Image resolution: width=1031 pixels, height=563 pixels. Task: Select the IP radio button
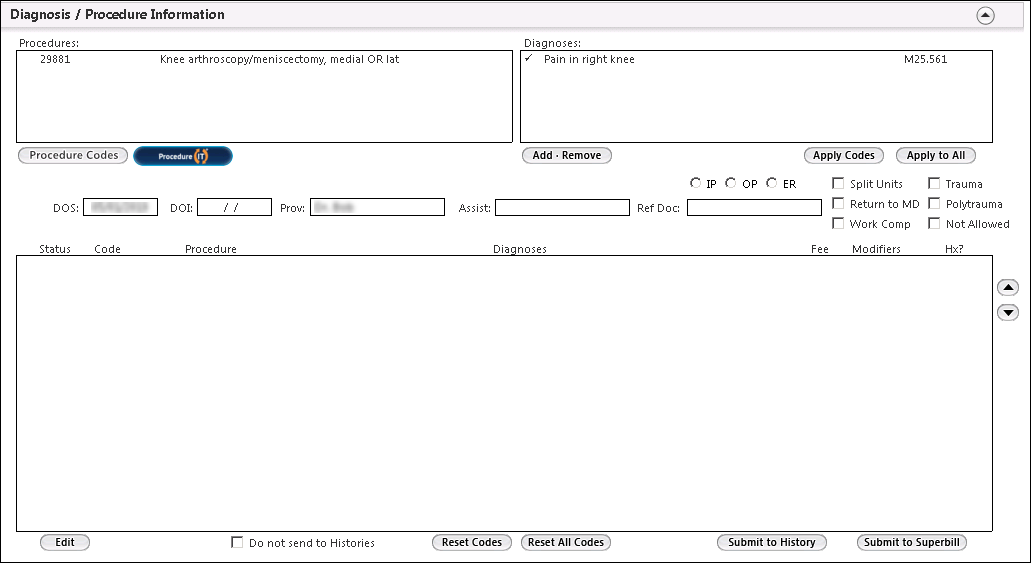[x=695, y=184]
